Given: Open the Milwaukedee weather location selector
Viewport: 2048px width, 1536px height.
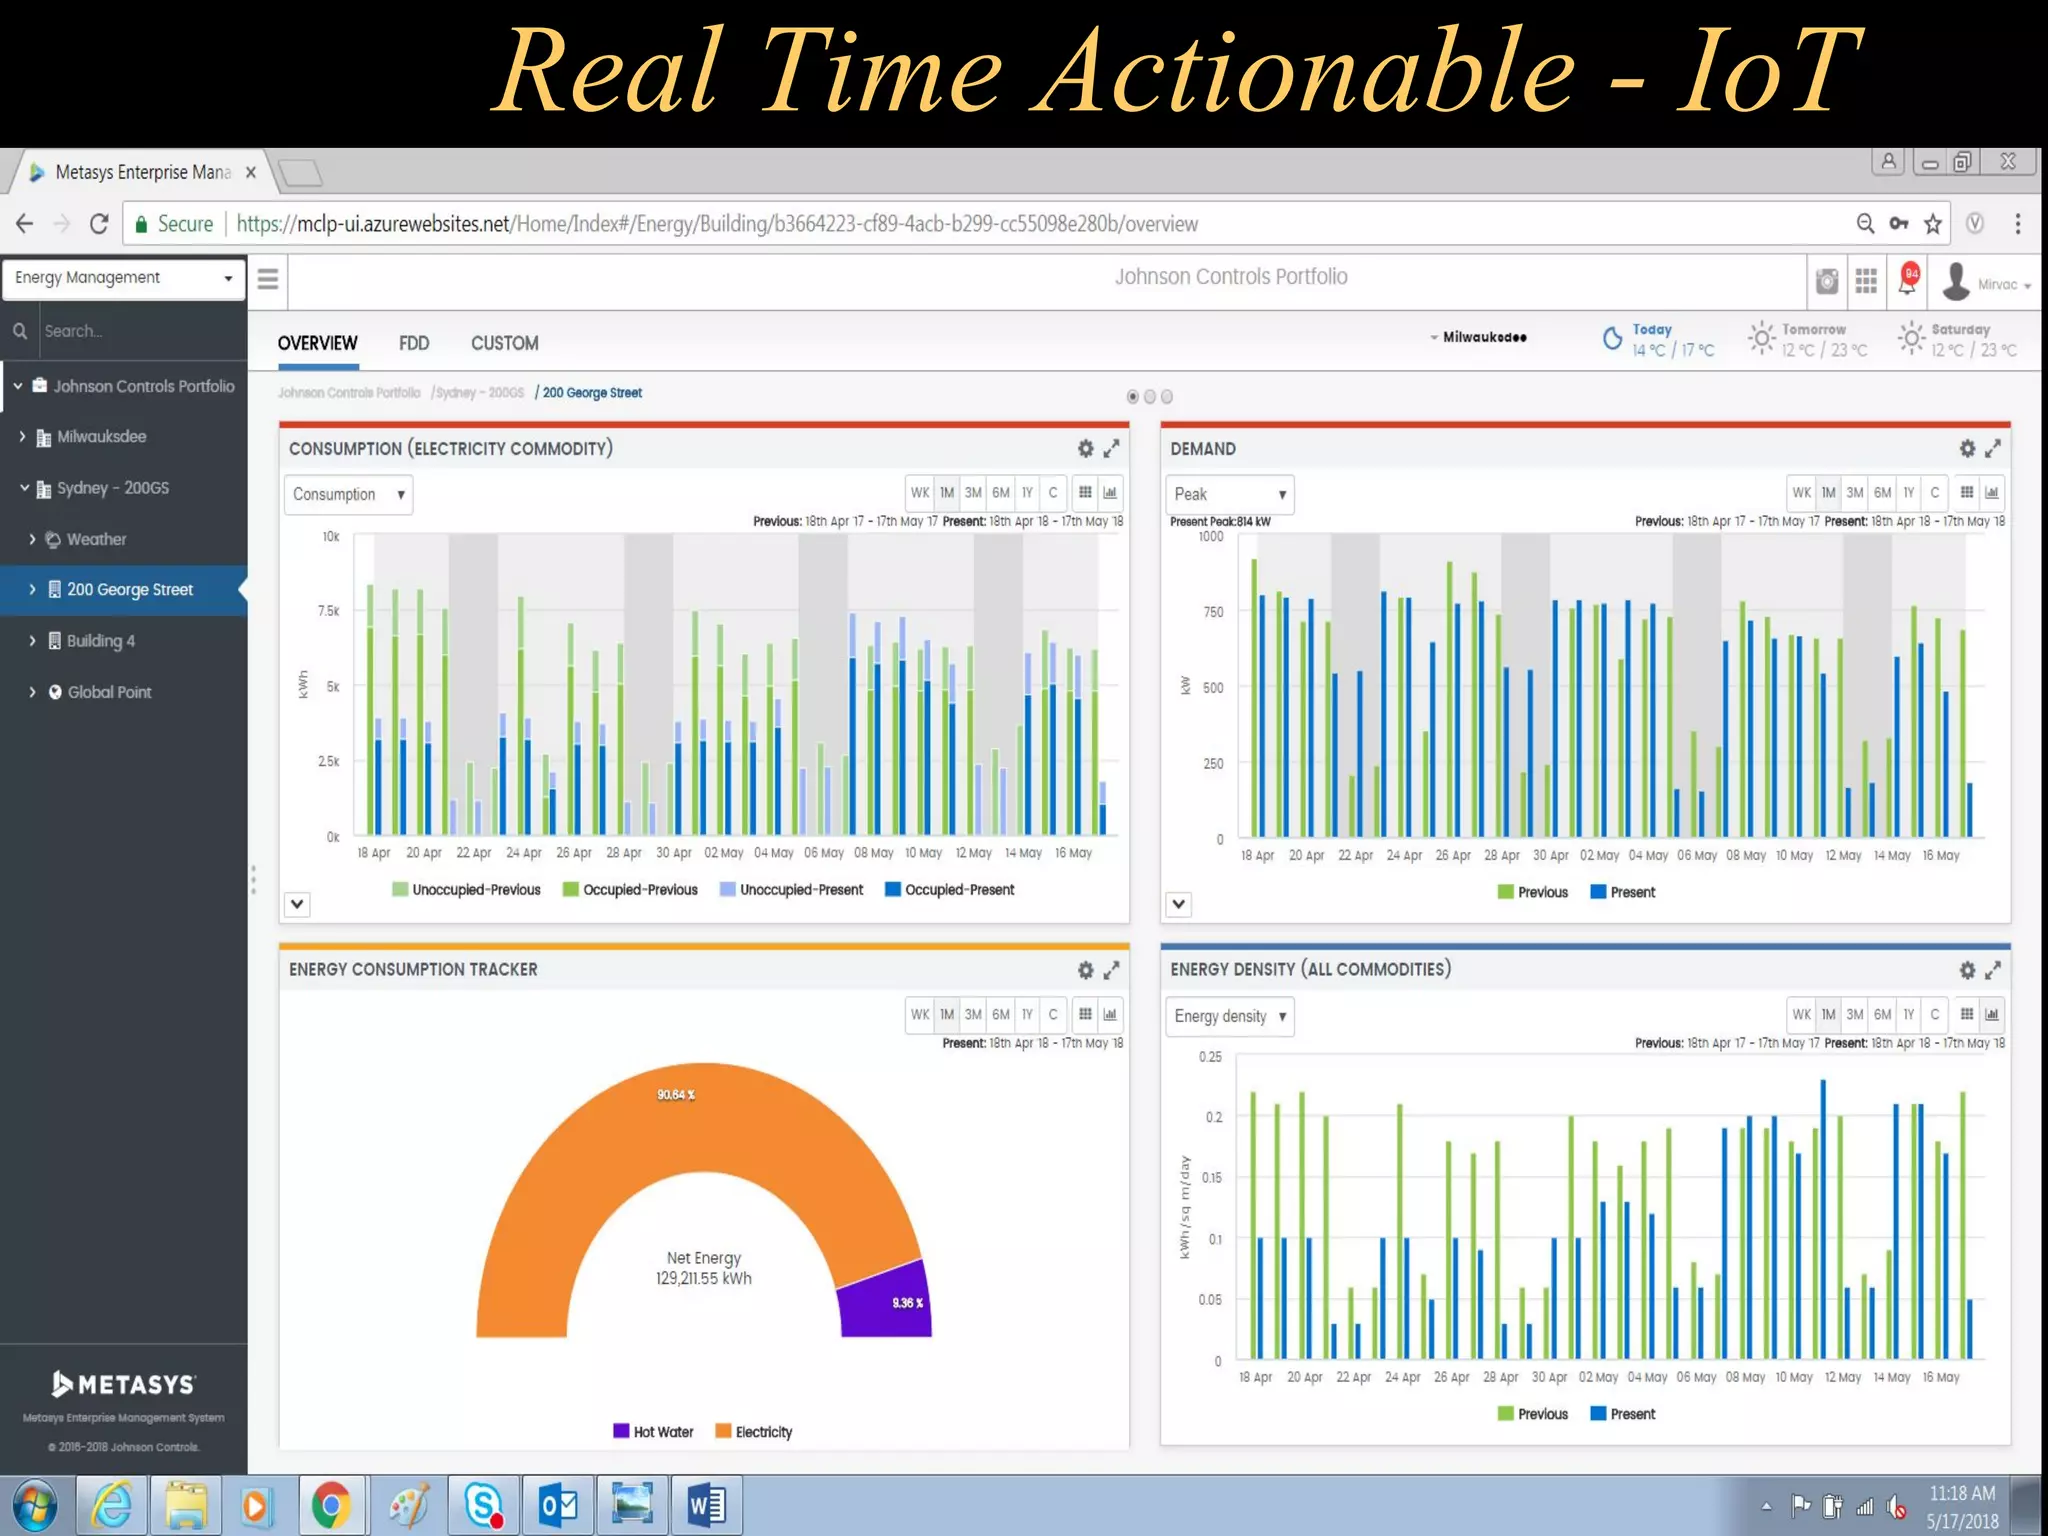Looking at the screenshot, I should 1478,337.
